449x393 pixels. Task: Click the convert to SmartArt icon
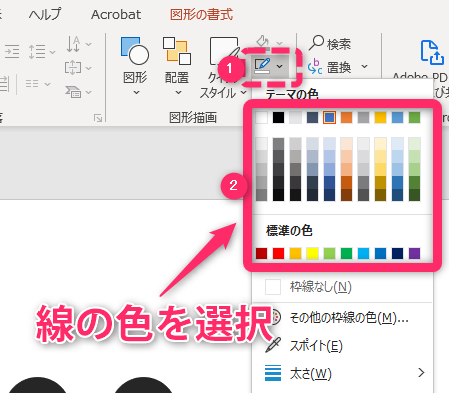pos(73,92)
